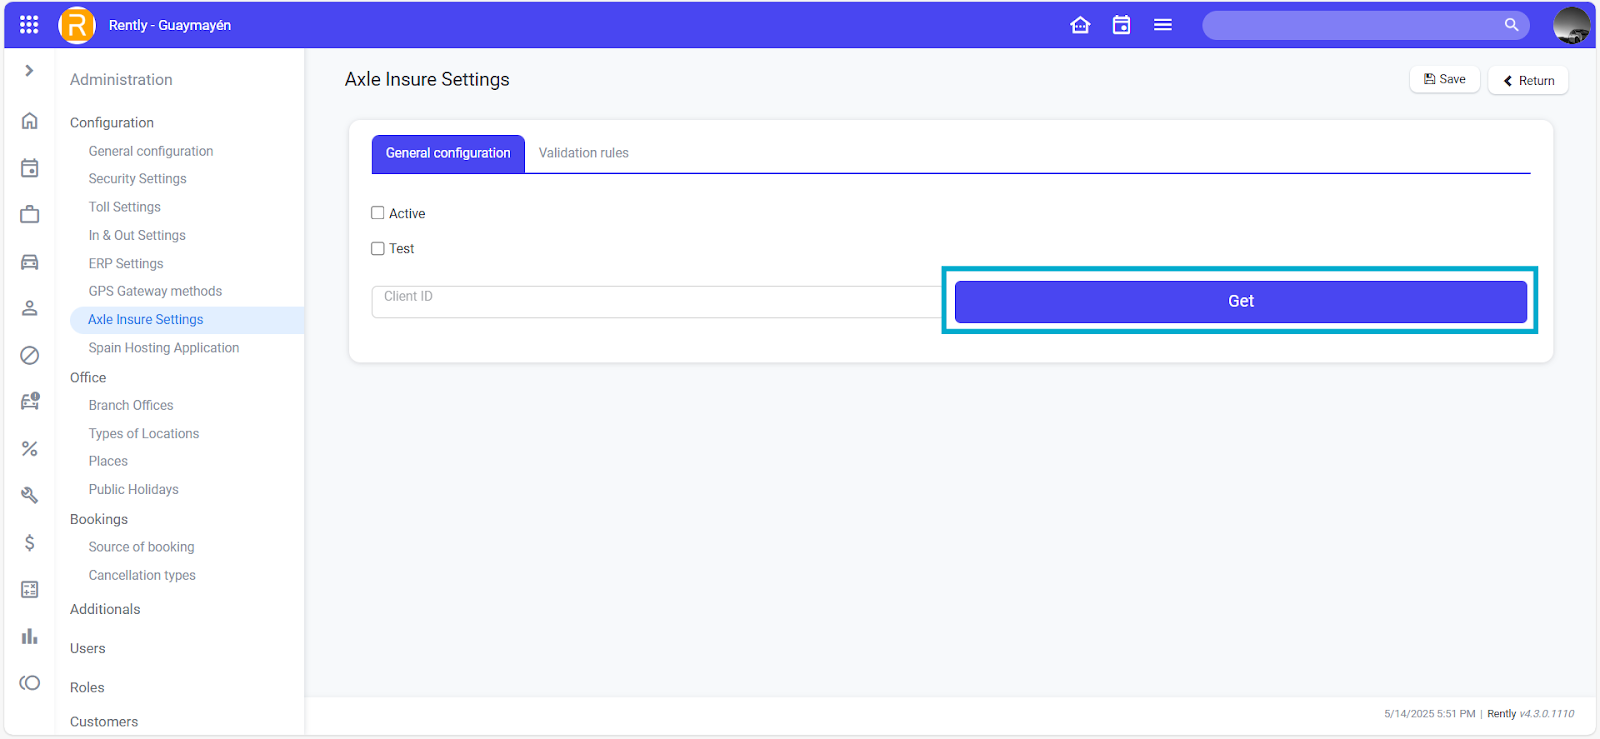Viewport: 1600px width, 739px height.
Task: Open the percent discounts icon in sidebar
Action: [30, 449]
